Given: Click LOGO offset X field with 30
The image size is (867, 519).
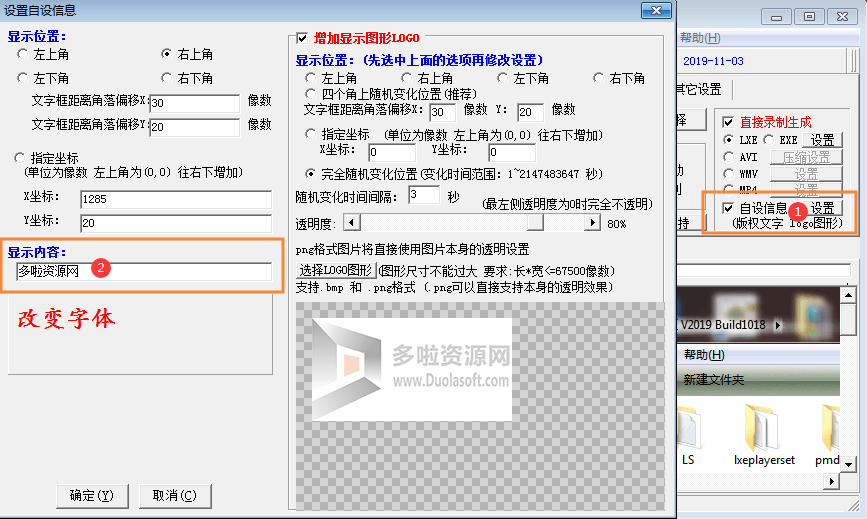Looking at the screenshot, I should [x=442, y=112].
